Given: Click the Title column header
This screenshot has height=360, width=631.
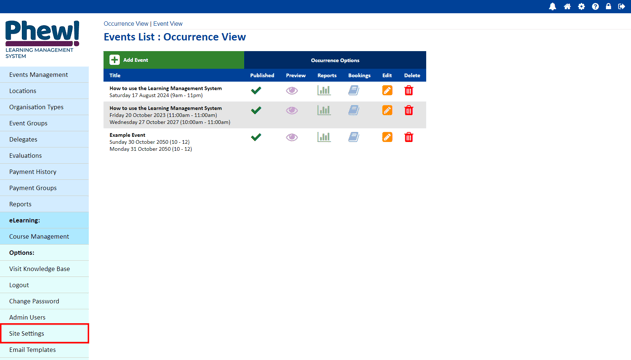Looking at the screenshot, I should (x=115, y=75).
